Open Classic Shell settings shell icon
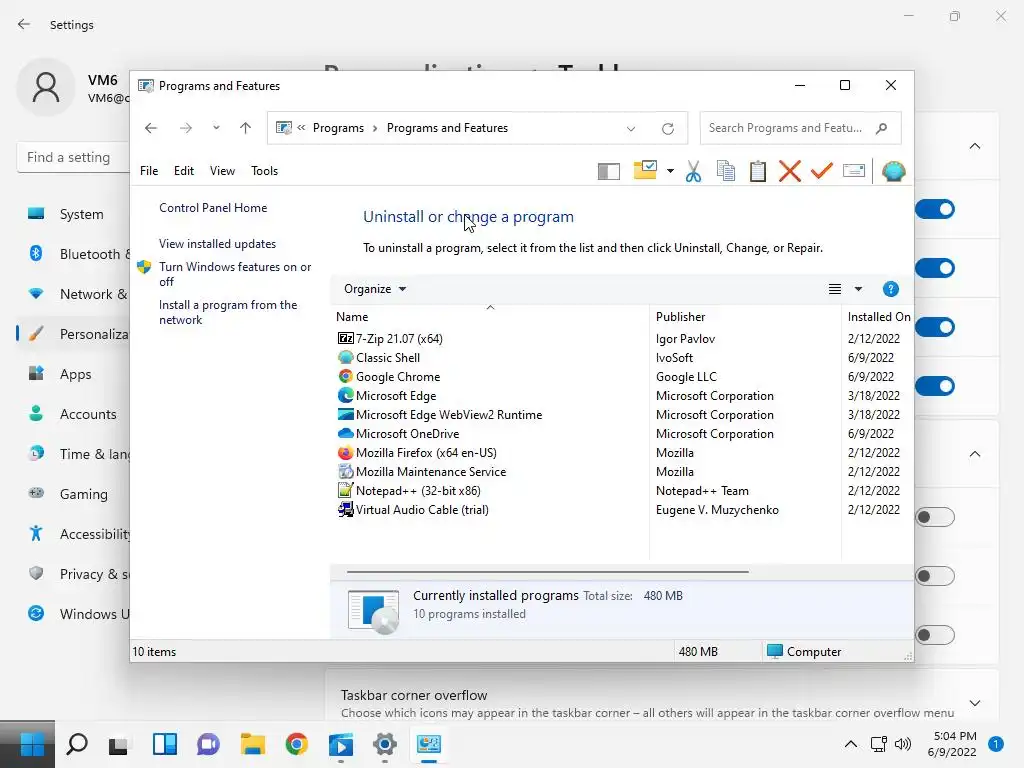The image size is (1024, 768). click(x=893, y=171)
